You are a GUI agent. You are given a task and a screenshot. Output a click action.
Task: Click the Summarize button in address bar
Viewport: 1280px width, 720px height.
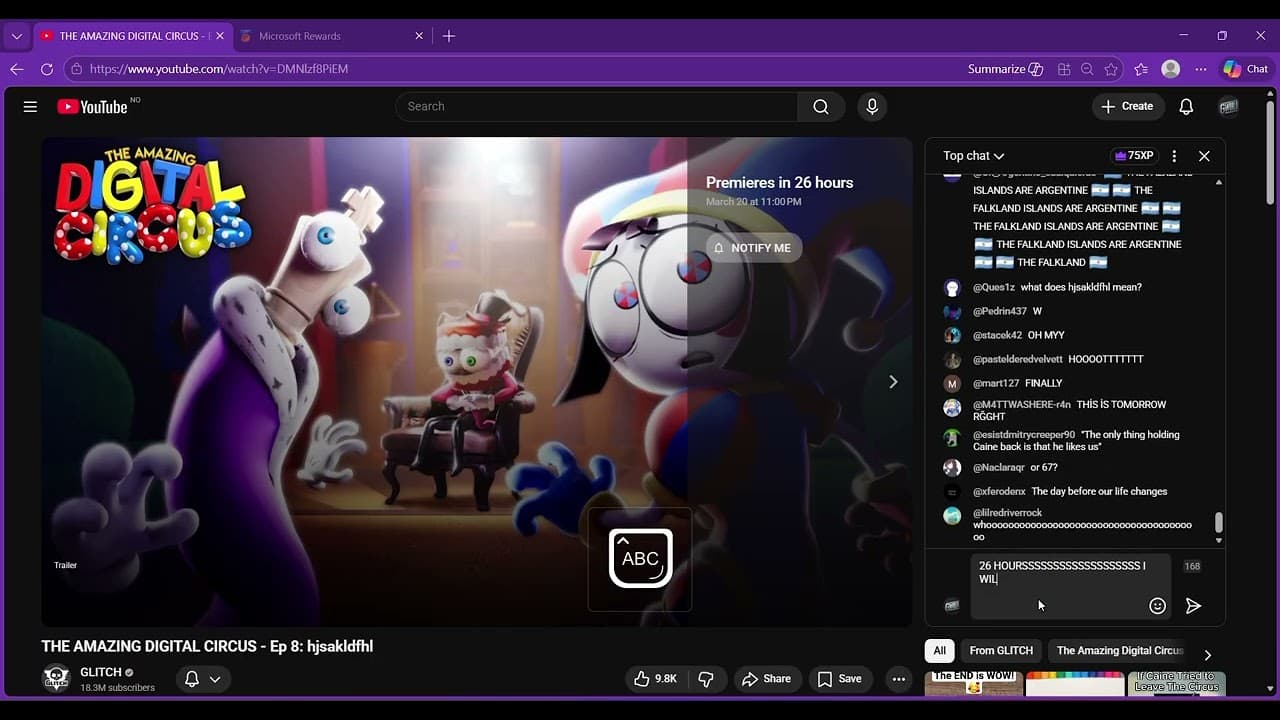1005,69
